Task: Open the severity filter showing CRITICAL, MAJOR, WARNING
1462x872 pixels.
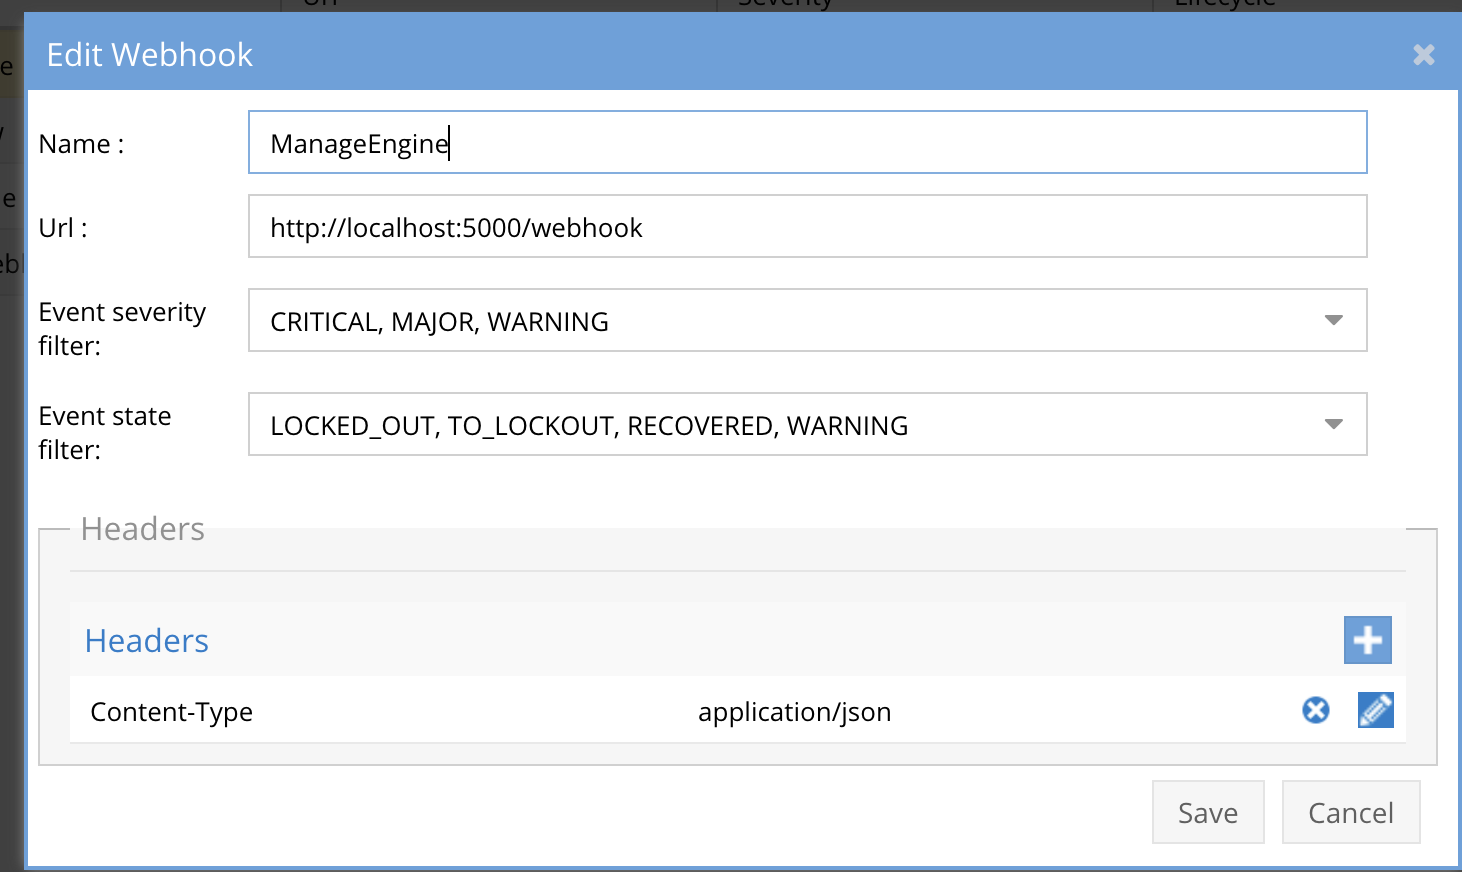Action: pyautogui.click(x=808, y=320)
